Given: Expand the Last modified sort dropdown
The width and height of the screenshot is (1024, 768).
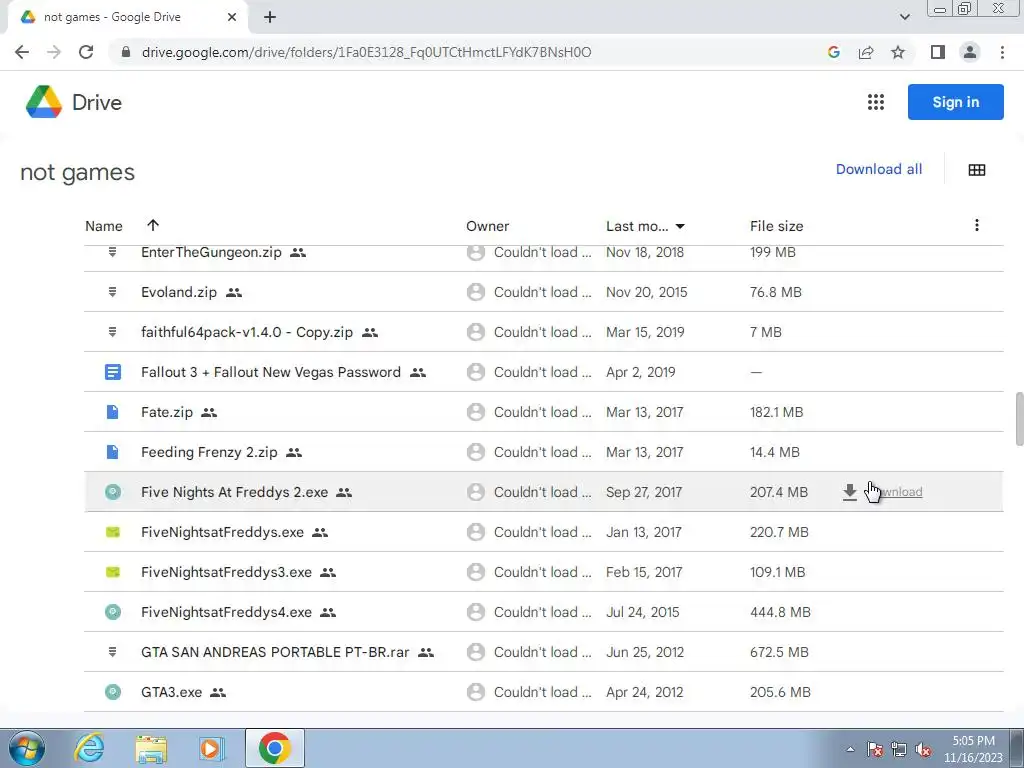Looking at the screenshot, I should 680,227.
